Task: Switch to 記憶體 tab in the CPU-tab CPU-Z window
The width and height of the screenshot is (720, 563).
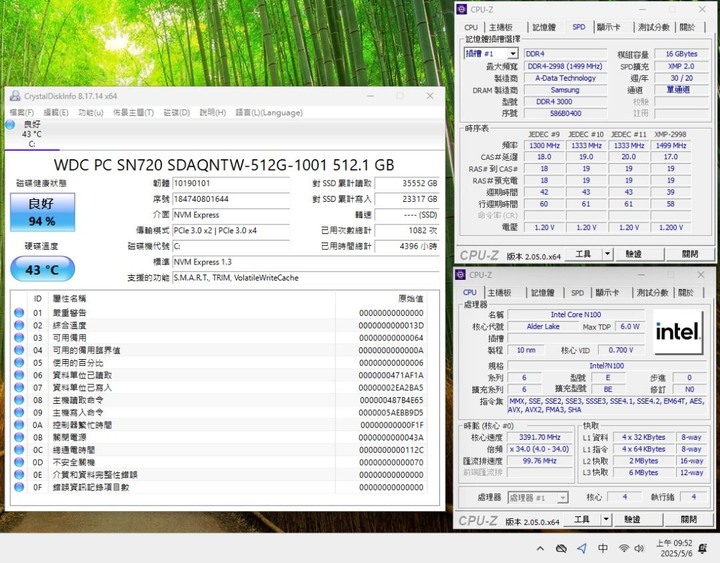Action: pos(542,293)
